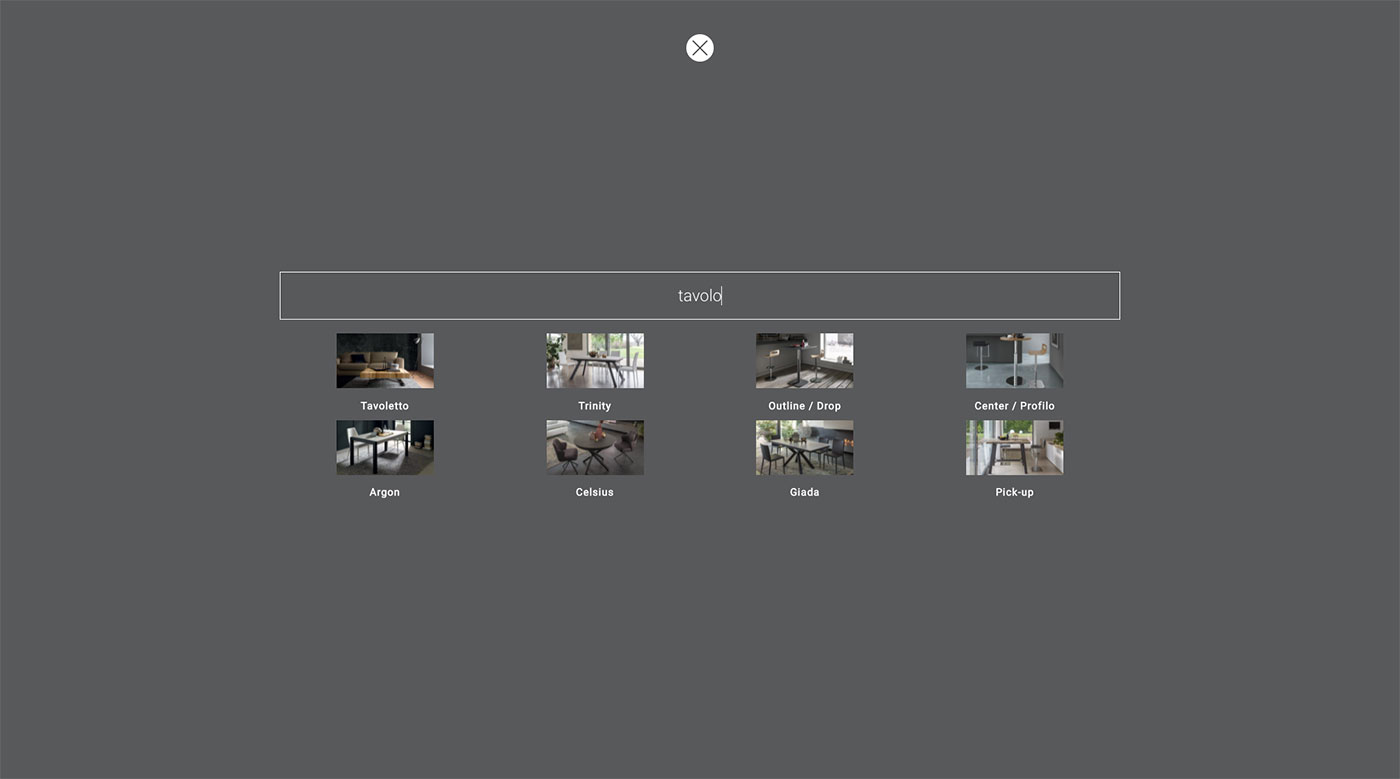Viewport: 1400px width, 779px height.
Task: Open the Giada table thumbnail
Action: tap(805, 448)
